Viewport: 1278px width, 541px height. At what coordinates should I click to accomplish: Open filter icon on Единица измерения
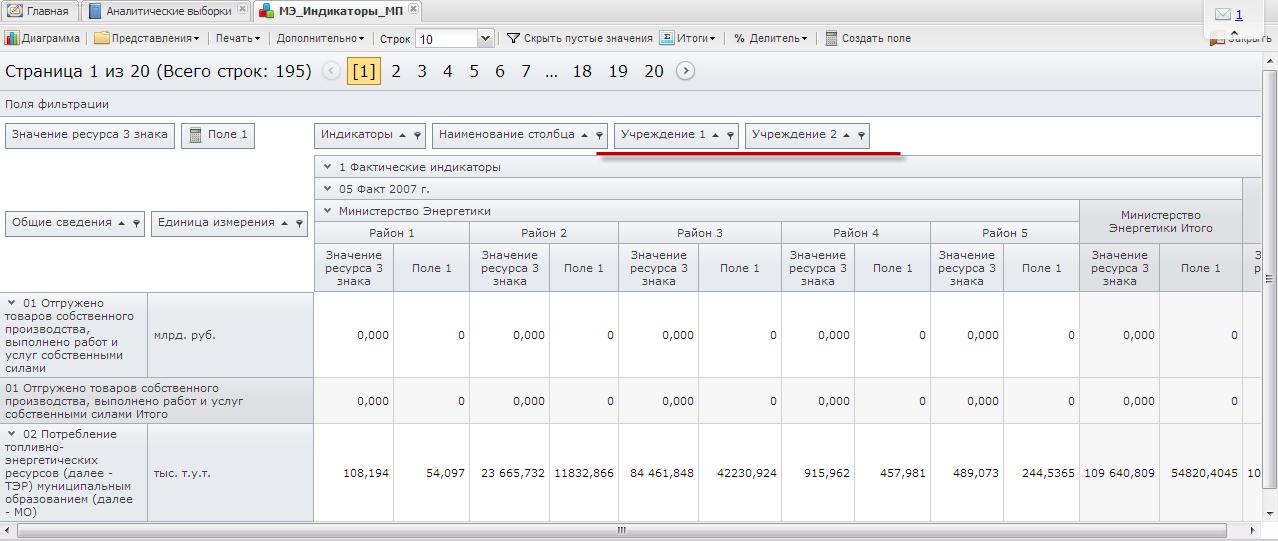click(x=300, y=224)
